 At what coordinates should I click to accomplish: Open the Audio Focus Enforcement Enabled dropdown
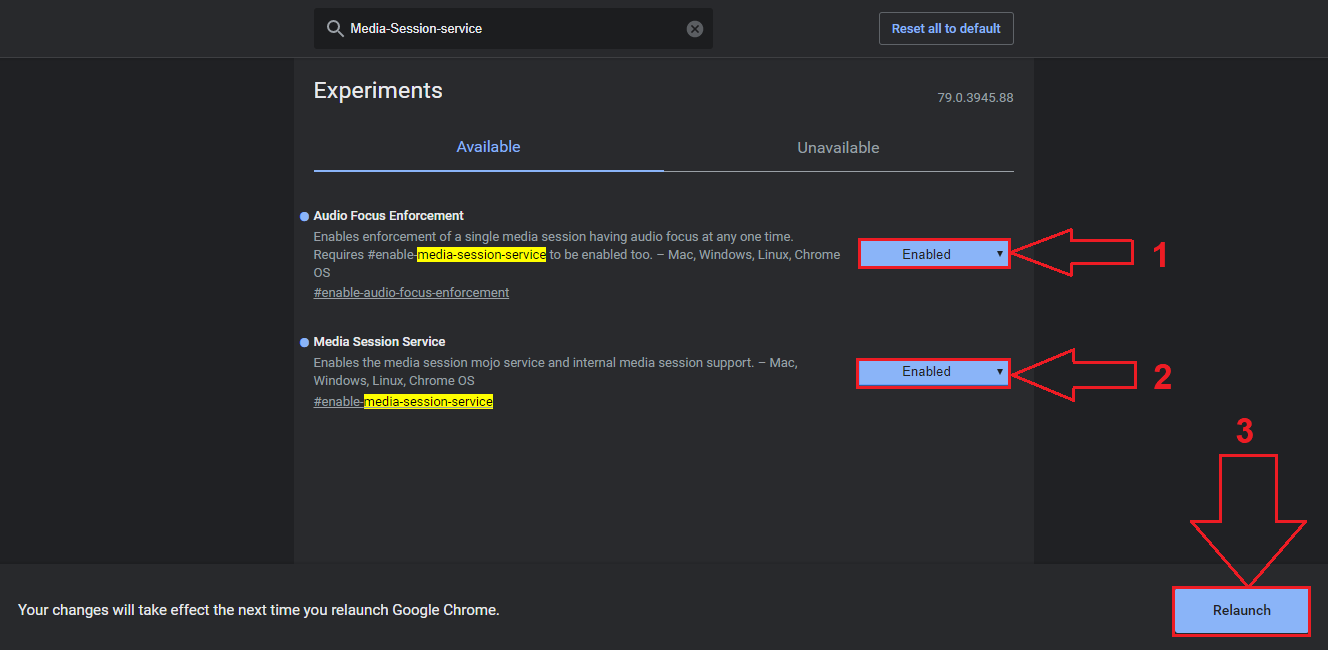coord(933,254)
